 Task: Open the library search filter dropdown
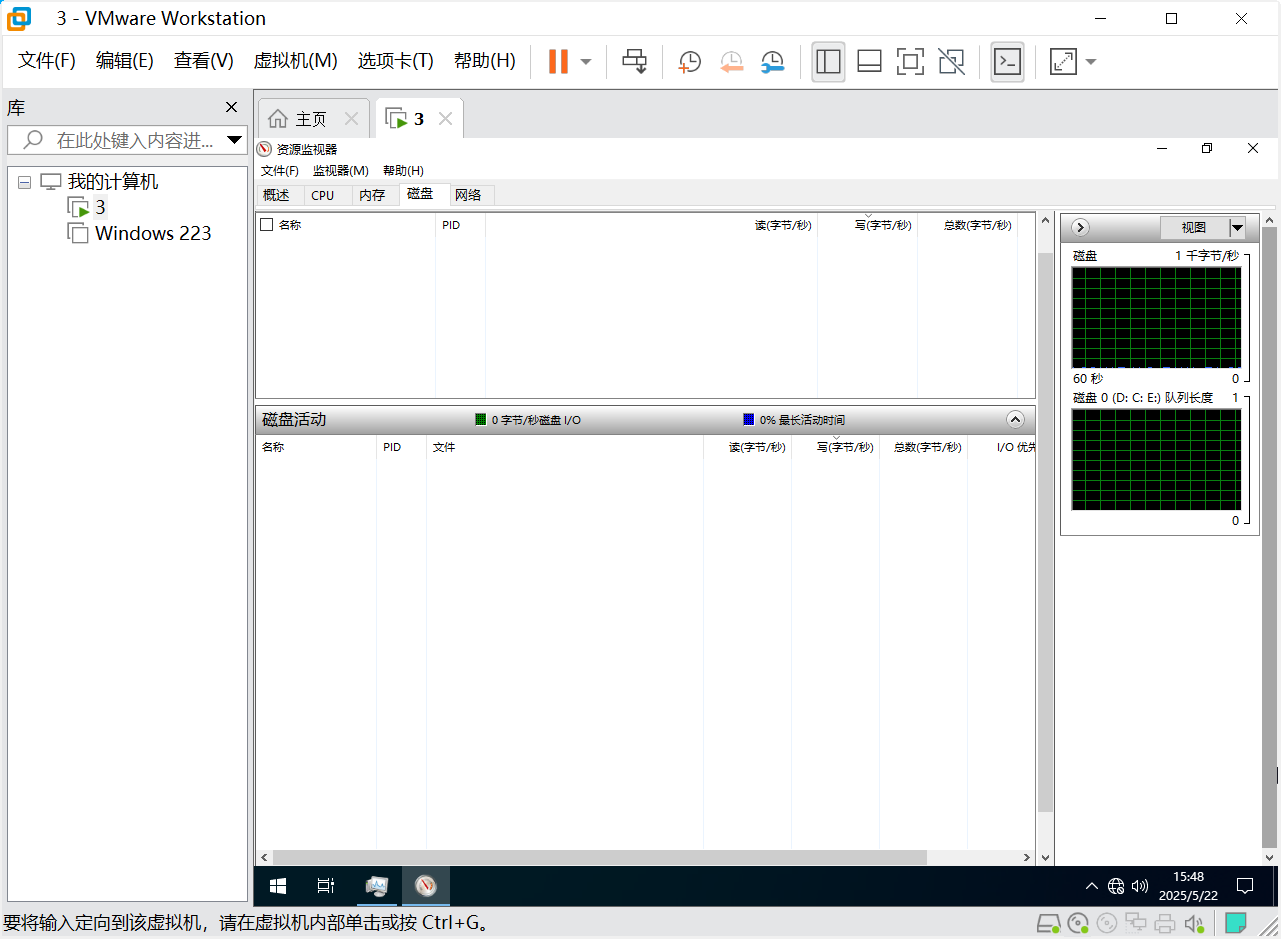234,140
